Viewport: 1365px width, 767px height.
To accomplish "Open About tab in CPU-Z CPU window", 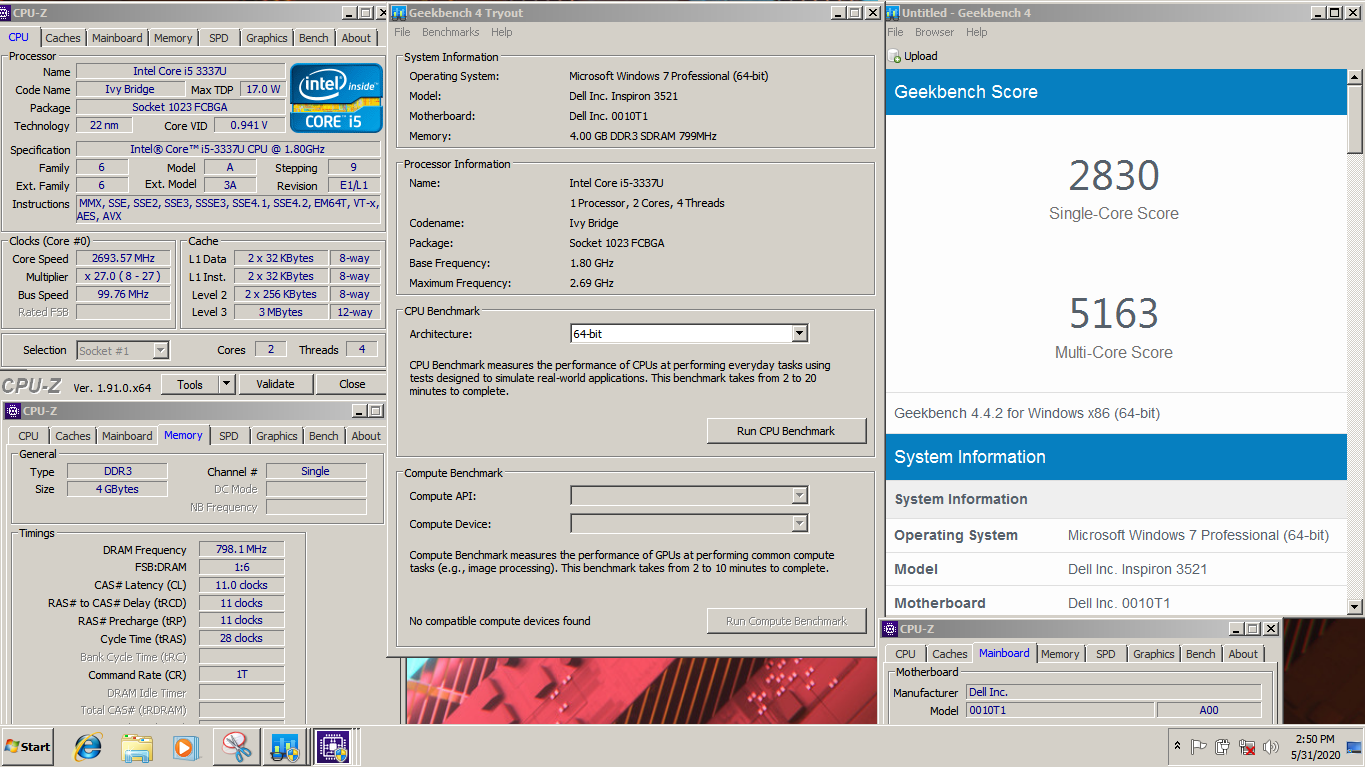I will (356, 38).
